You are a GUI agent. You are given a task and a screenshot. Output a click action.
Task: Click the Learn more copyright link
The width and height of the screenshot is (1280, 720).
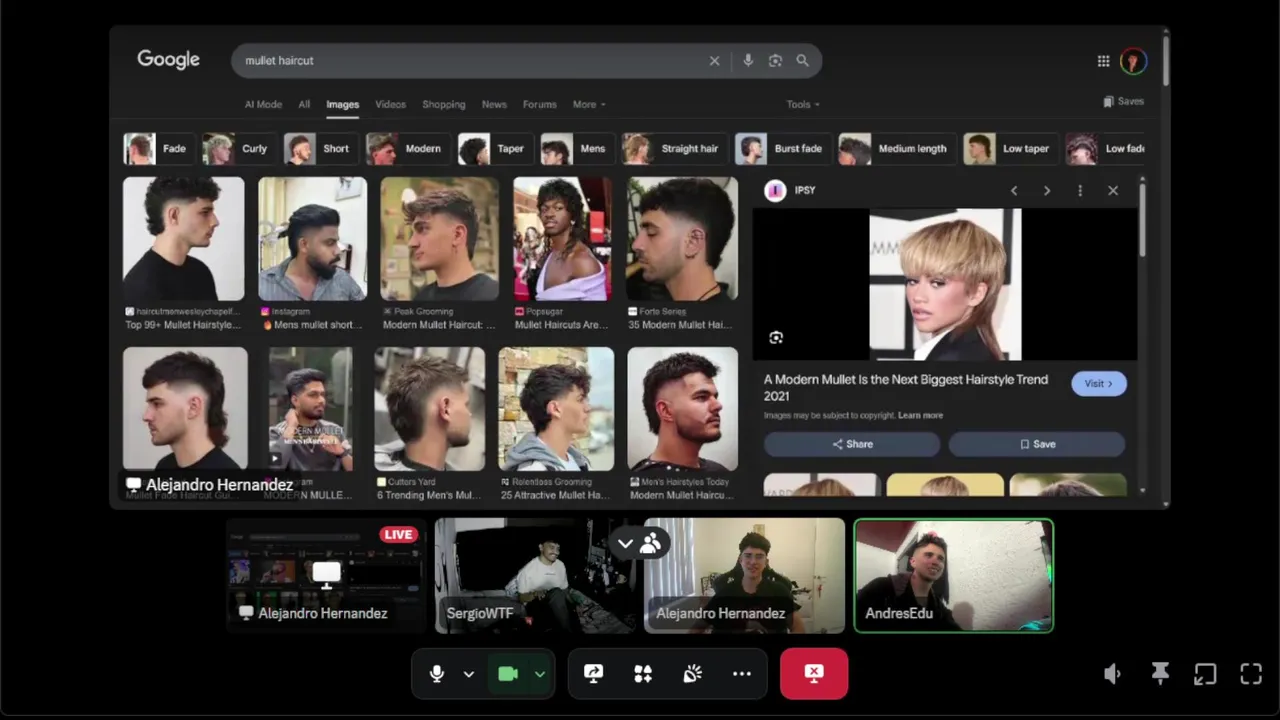click(920, 415)
